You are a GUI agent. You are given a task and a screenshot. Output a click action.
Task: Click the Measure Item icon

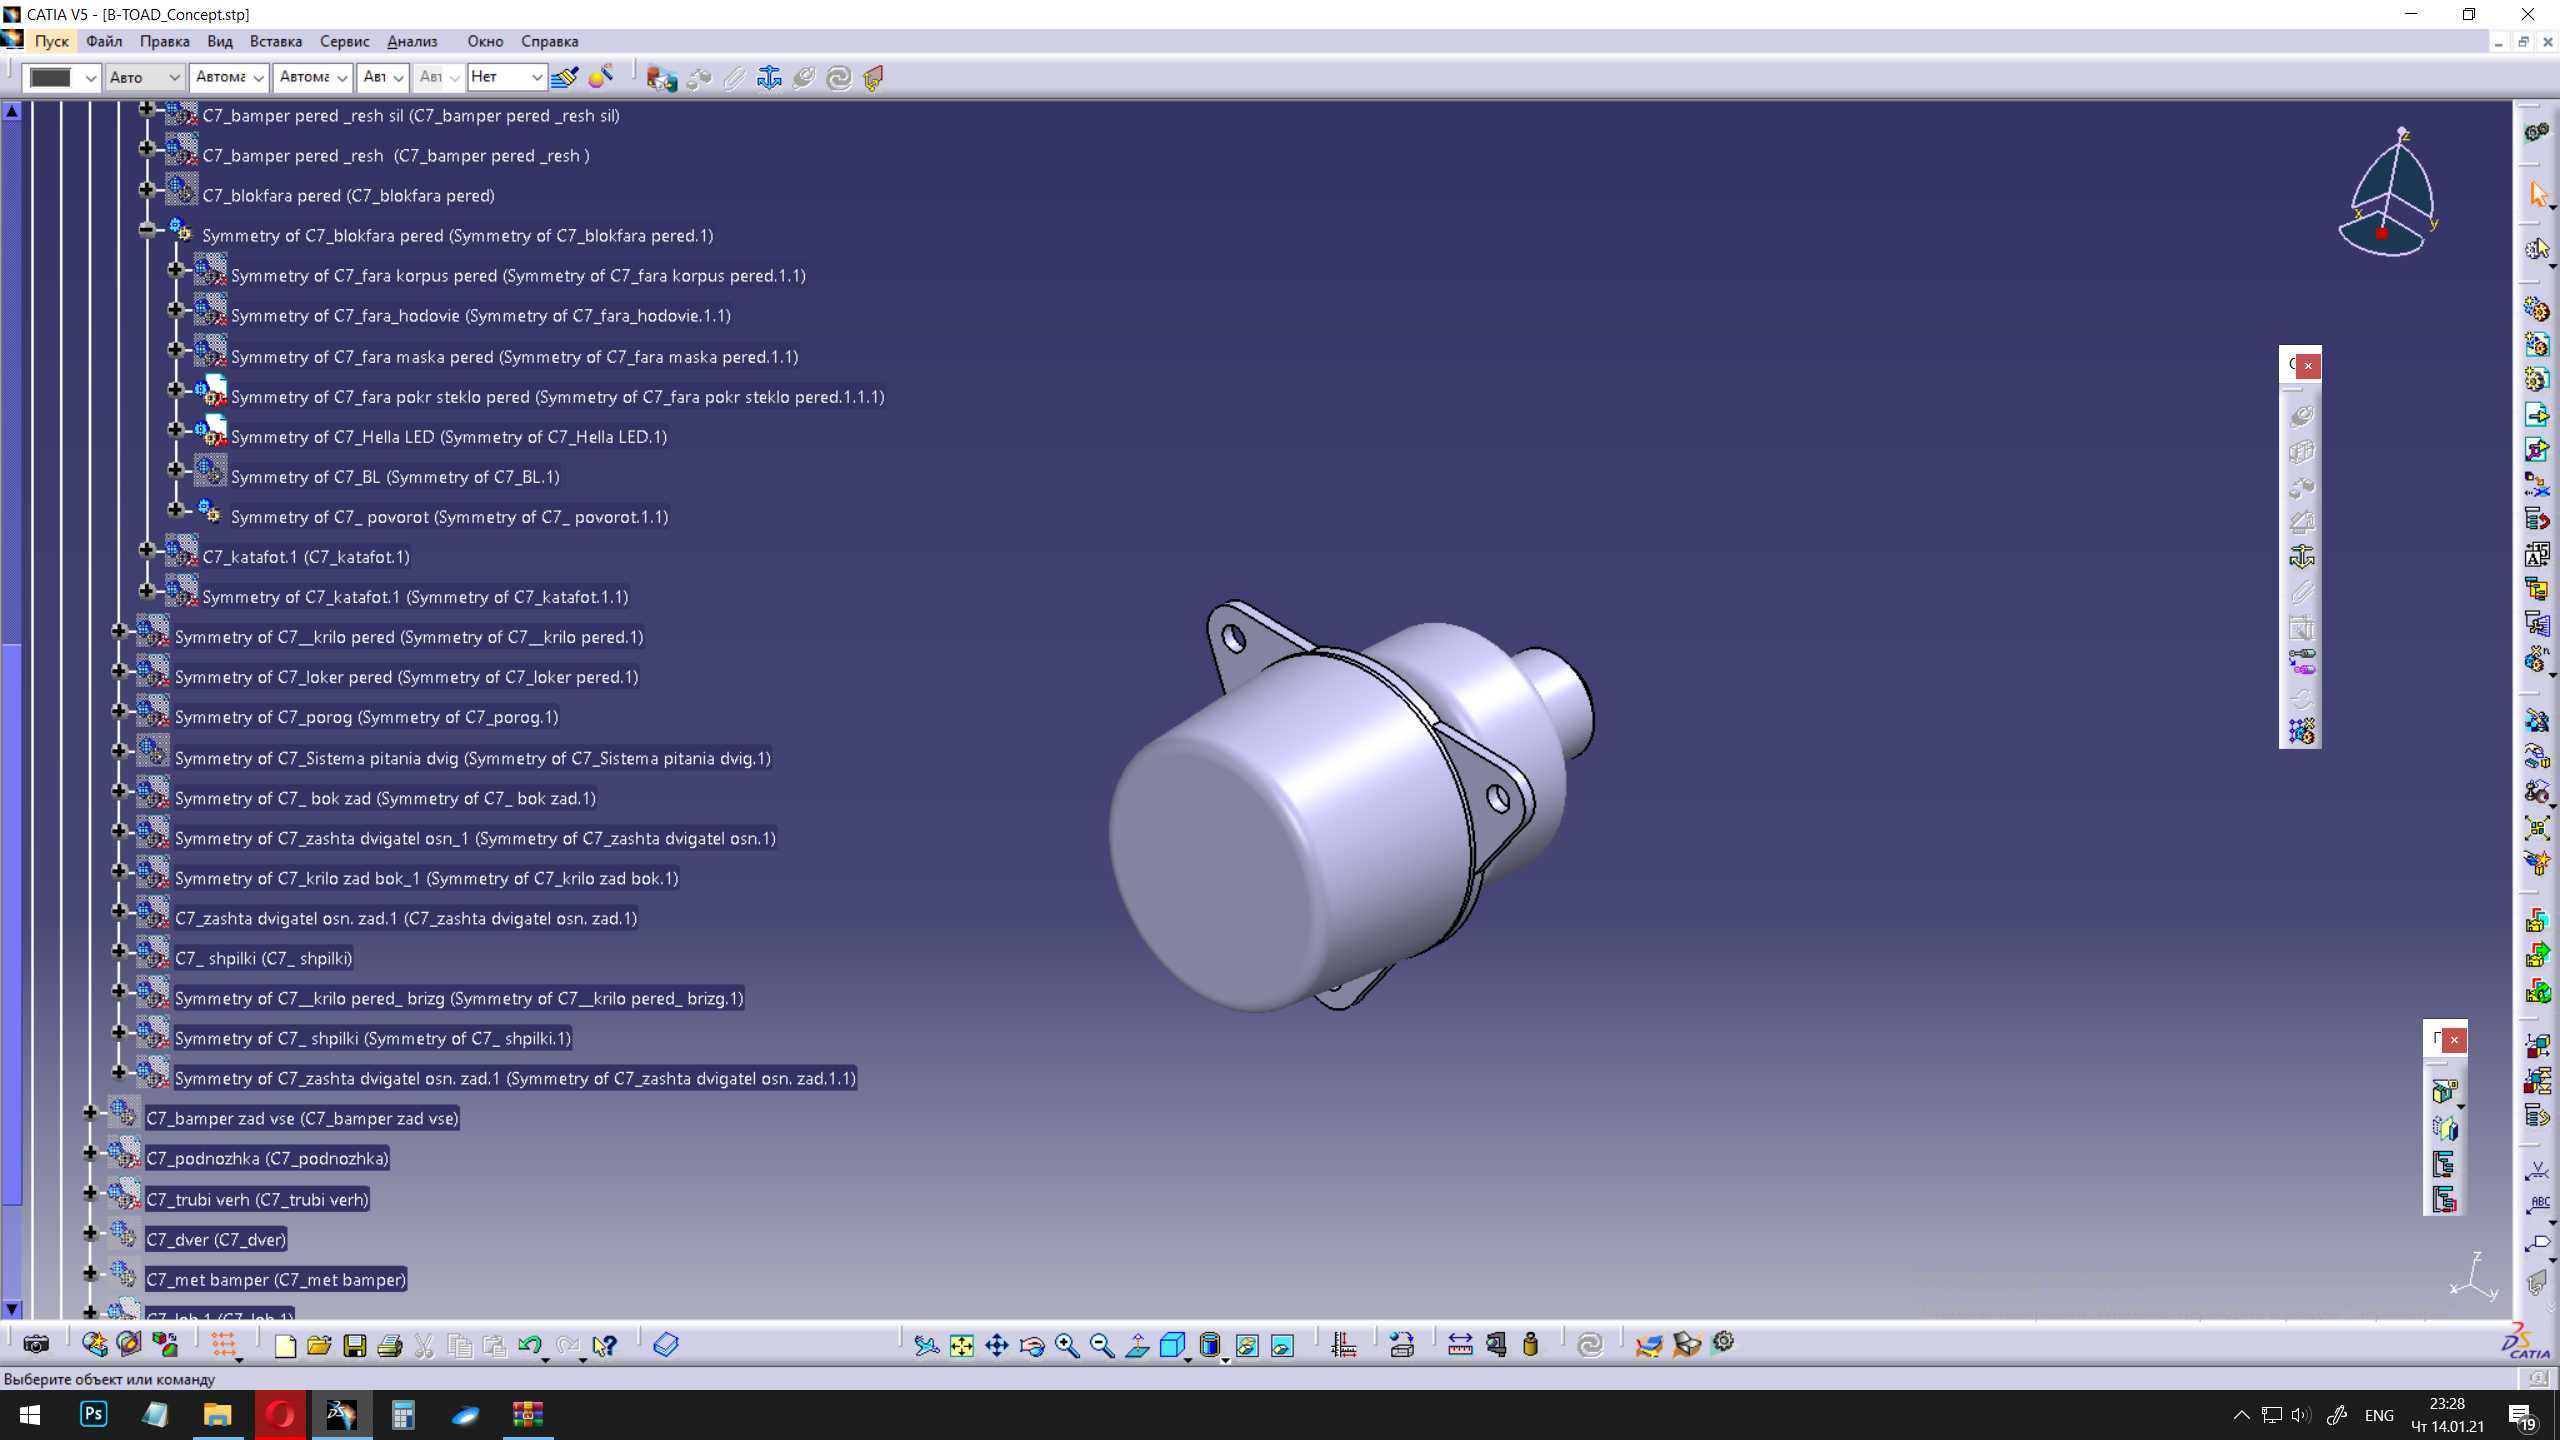coord(1496,1345)
